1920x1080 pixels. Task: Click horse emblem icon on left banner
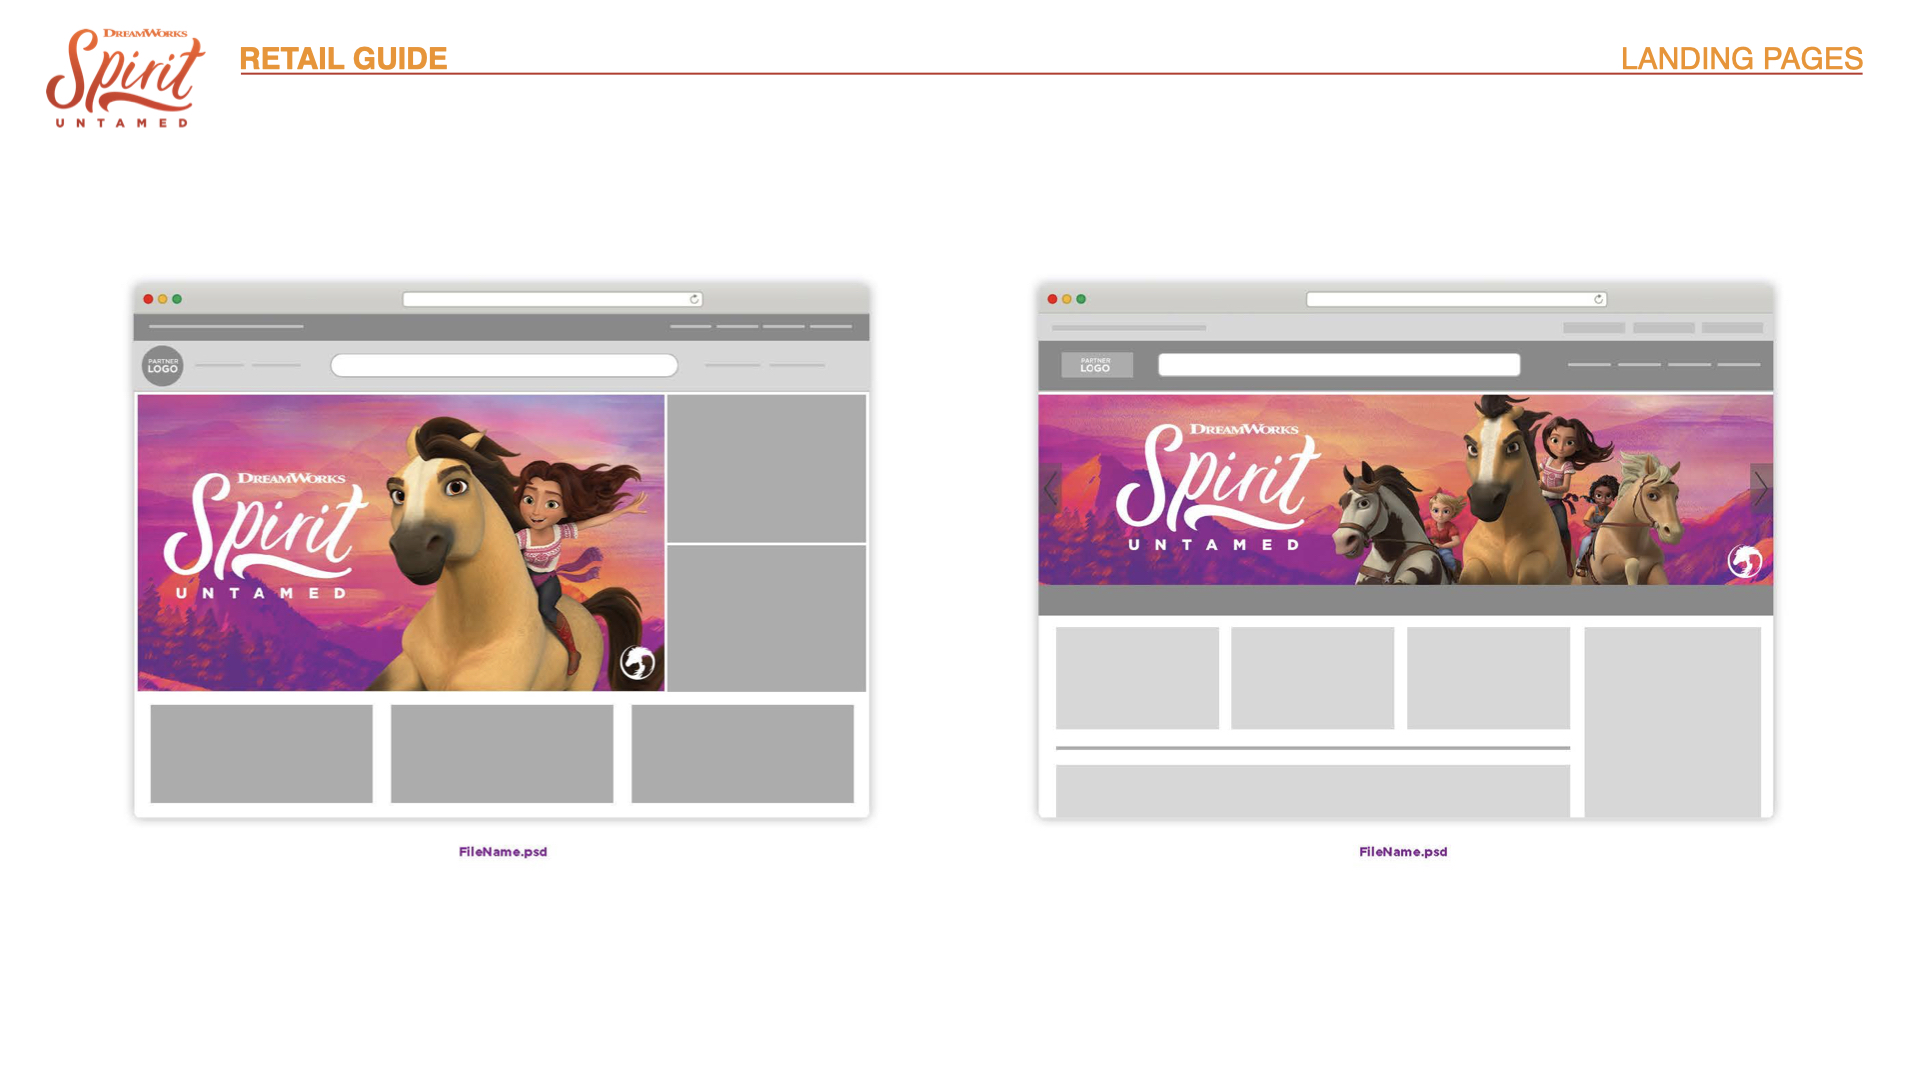(x=637, y=662)
